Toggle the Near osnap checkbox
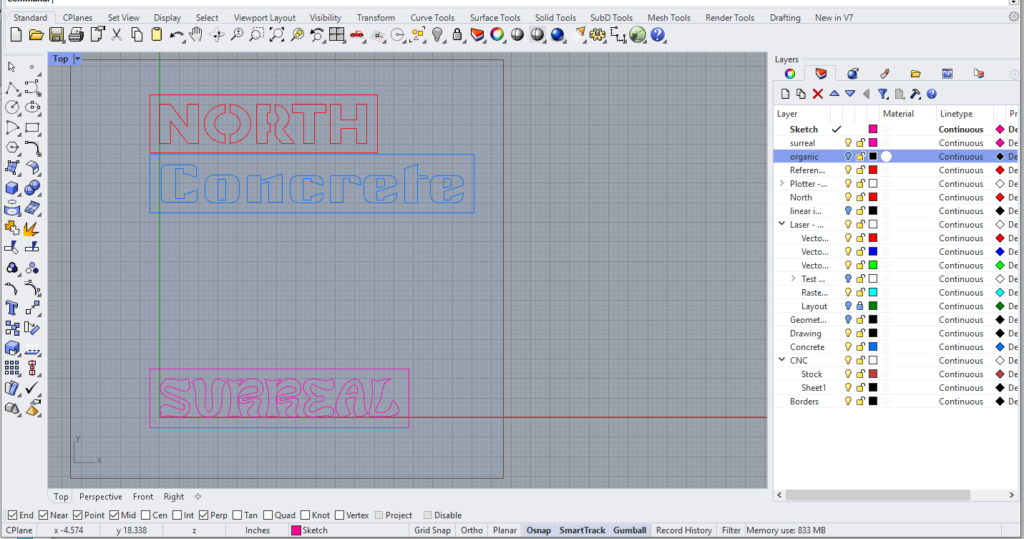1024x539 pixels. click(x=43, y=515)
